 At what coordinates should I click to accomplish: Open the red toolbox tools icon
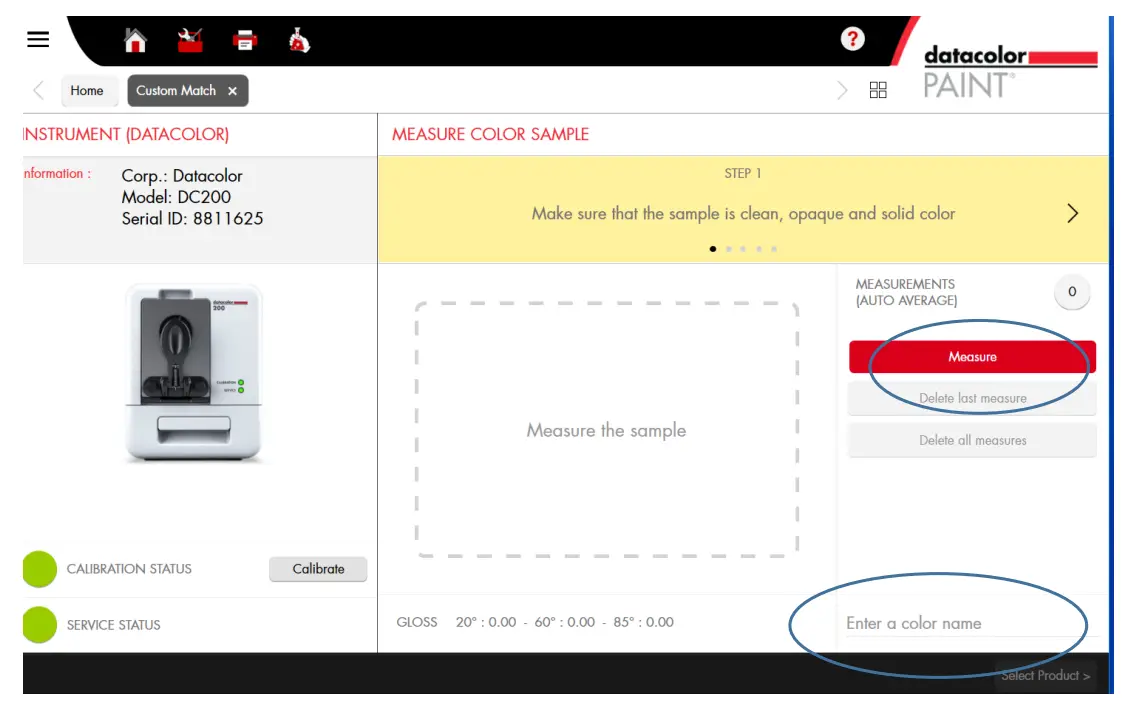coord(190,40)
